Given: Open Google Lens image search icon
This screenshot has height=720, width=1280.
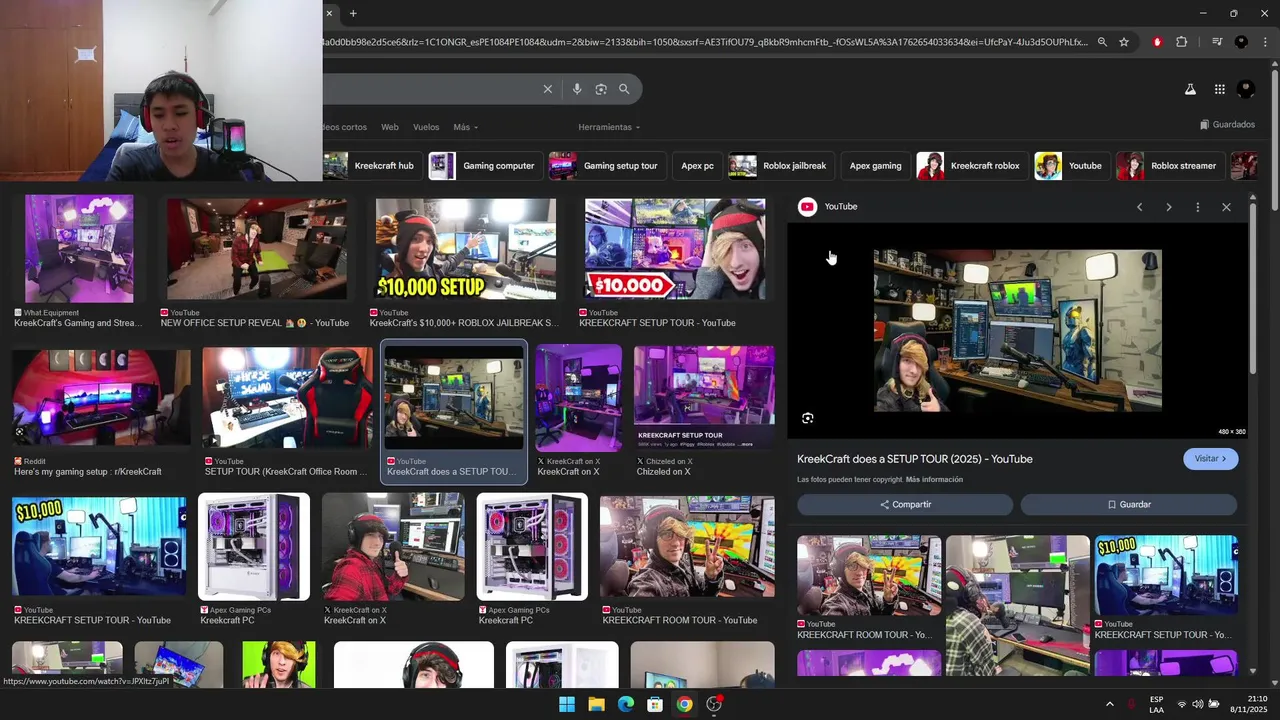Looking at the screenshot, I should [x=601, y=89].
